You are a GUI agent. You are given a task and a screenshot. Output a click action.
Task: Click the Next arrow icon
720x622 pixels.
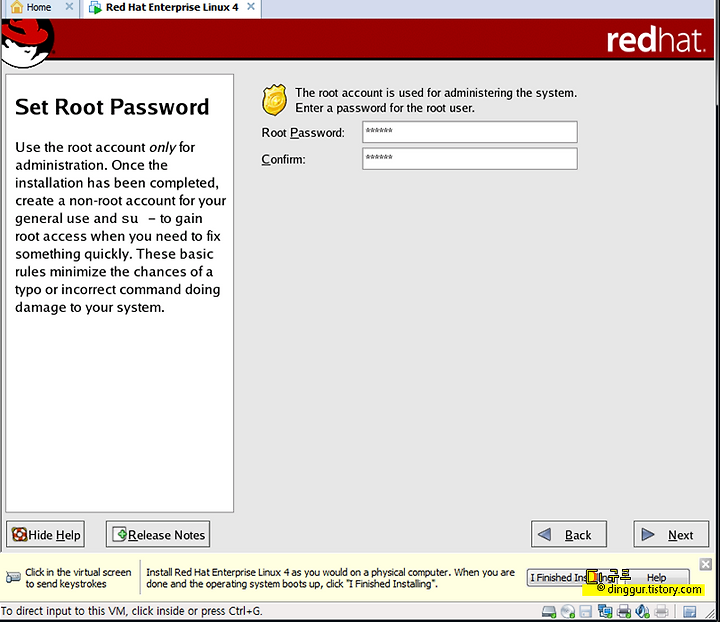pyautogui.click(x=648, y=535)
